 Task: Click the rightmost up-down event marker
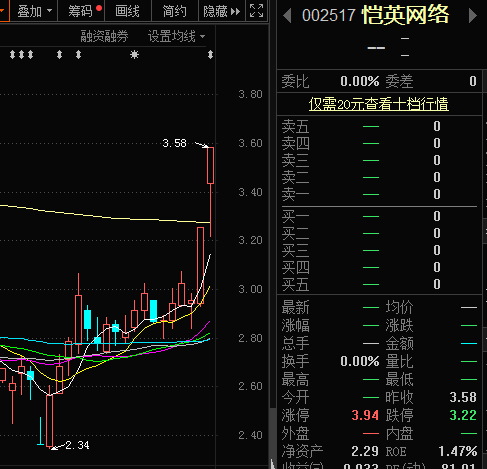pos(210,54)
